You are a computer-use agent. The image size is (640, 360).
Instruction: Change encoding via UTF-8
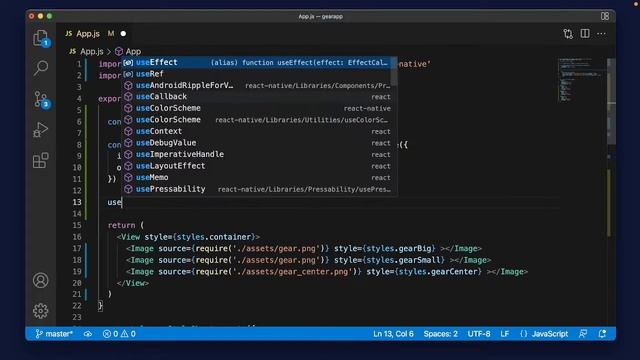479,334
